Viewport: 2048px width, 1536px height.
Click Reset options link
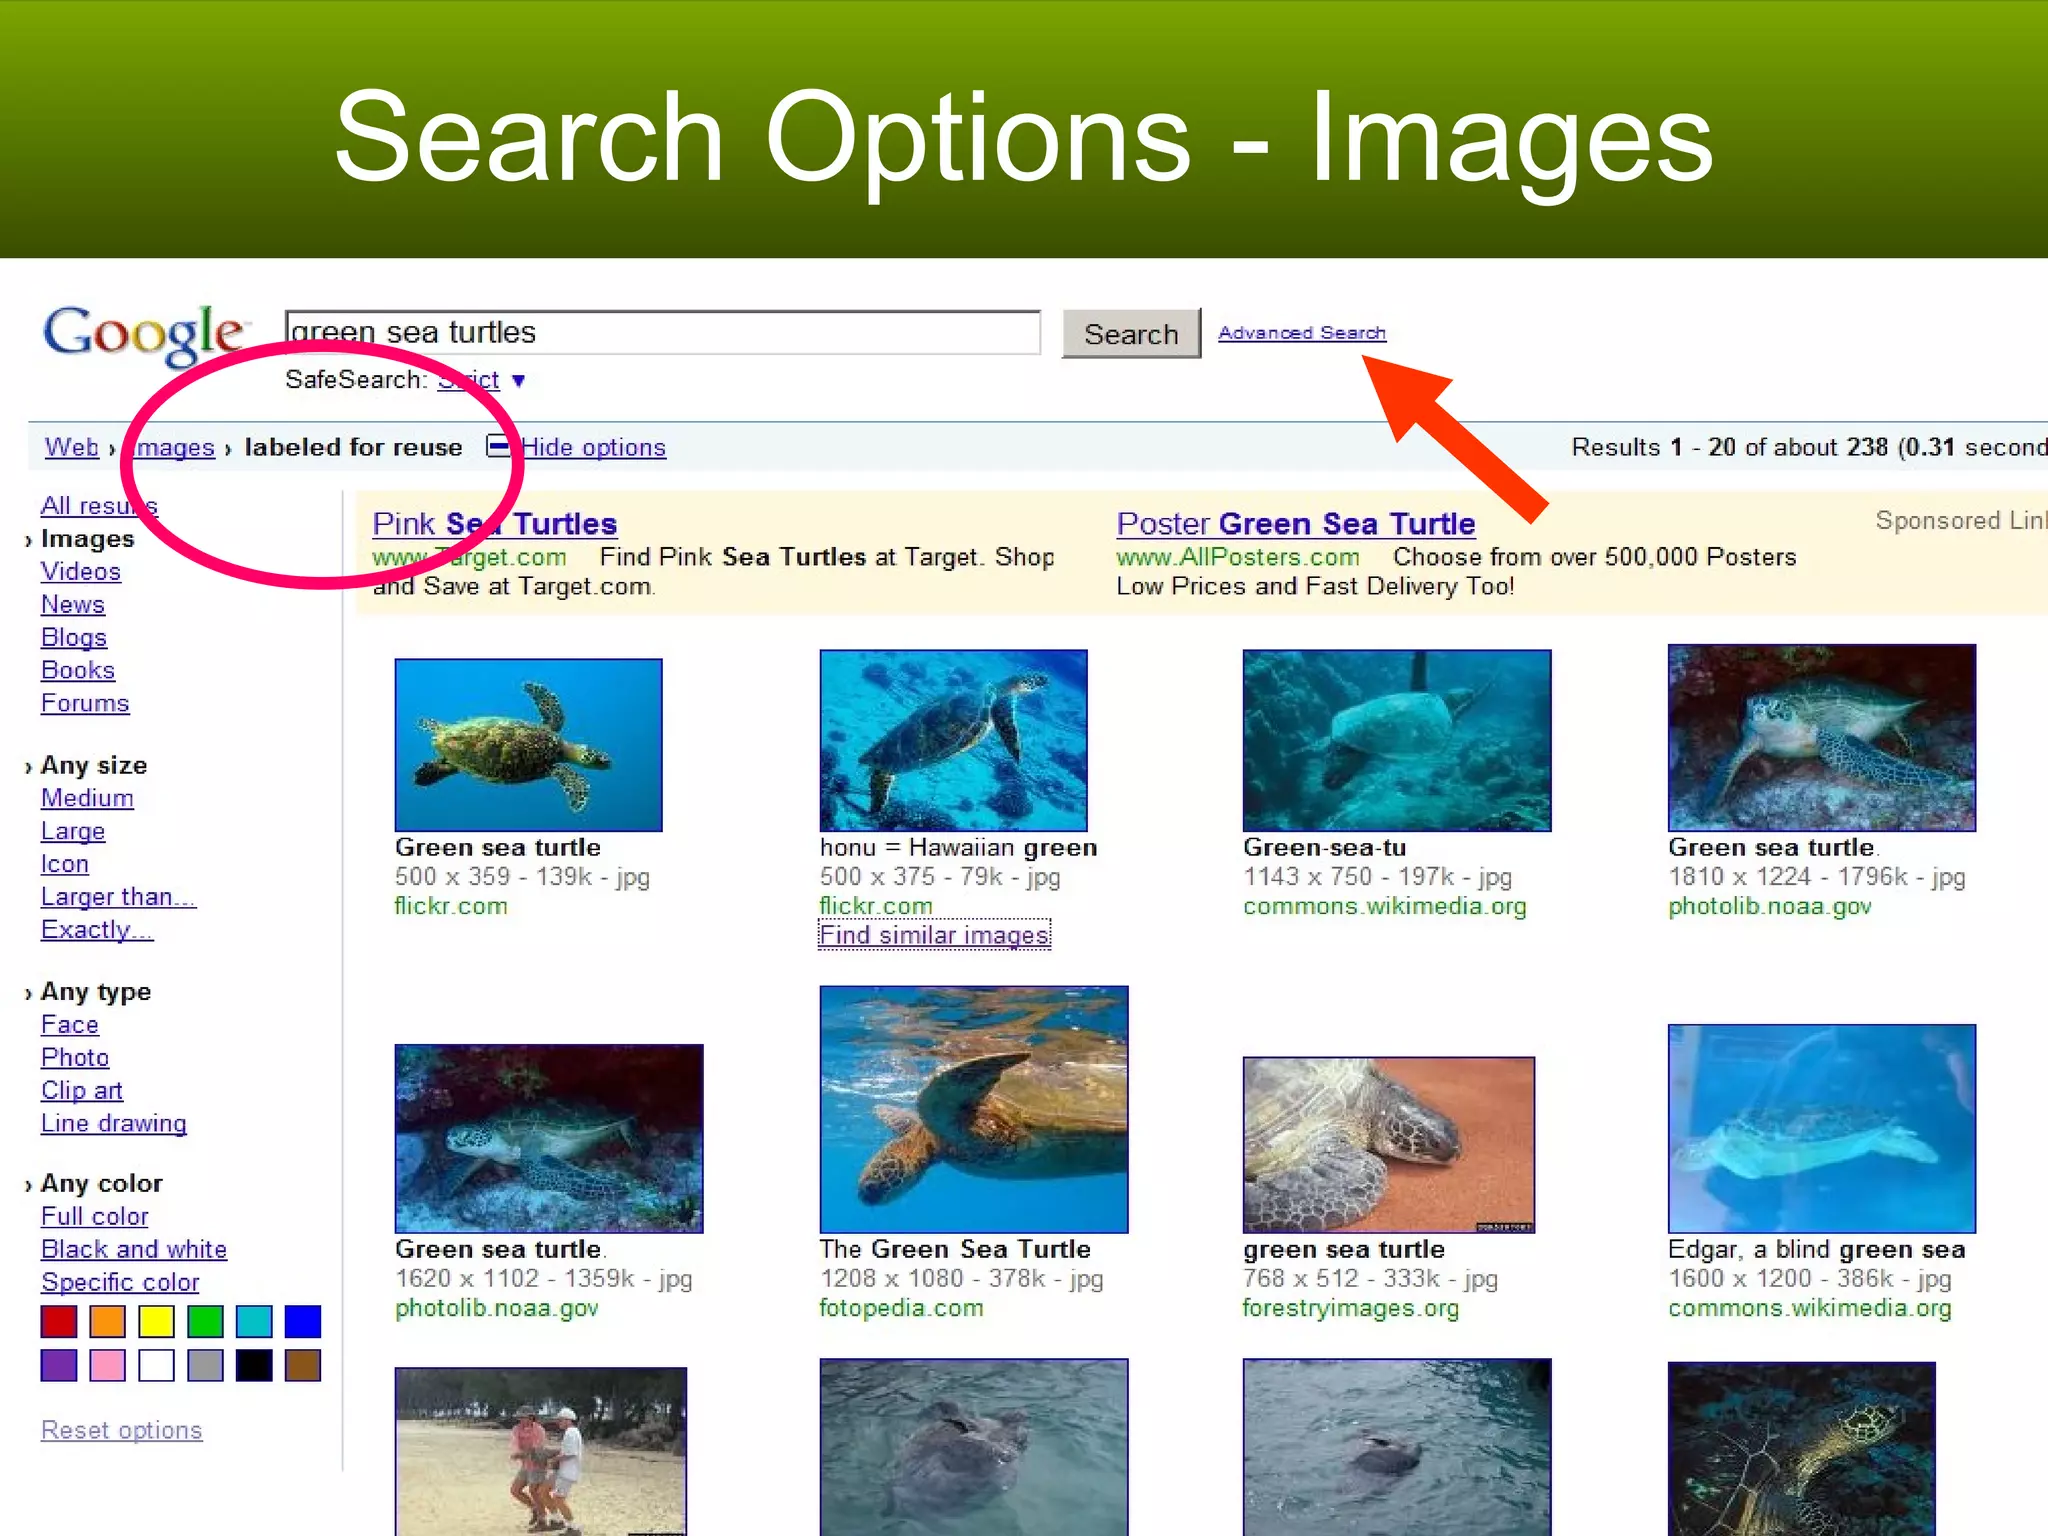121,1431
